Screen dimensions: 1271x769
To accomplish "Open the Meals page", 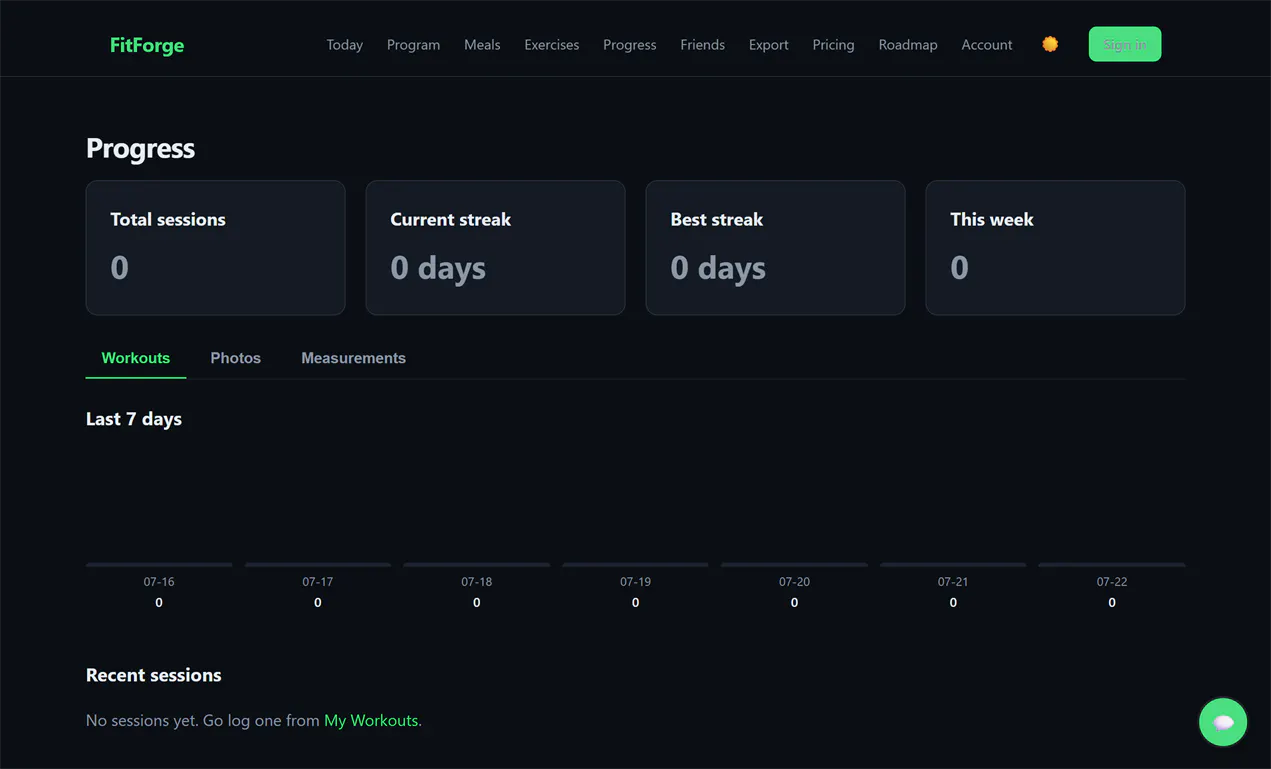I will tap(482, 45).
